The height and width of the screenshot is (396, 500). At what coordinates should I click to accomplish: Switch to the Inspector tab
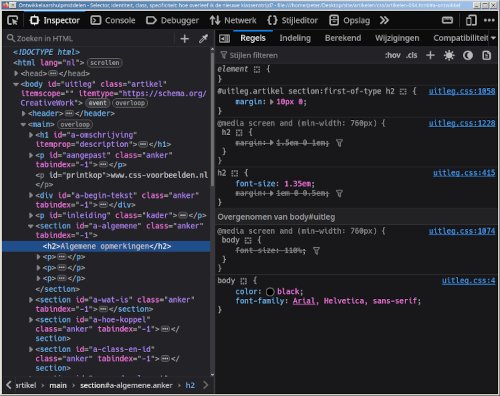pos(55,21)
